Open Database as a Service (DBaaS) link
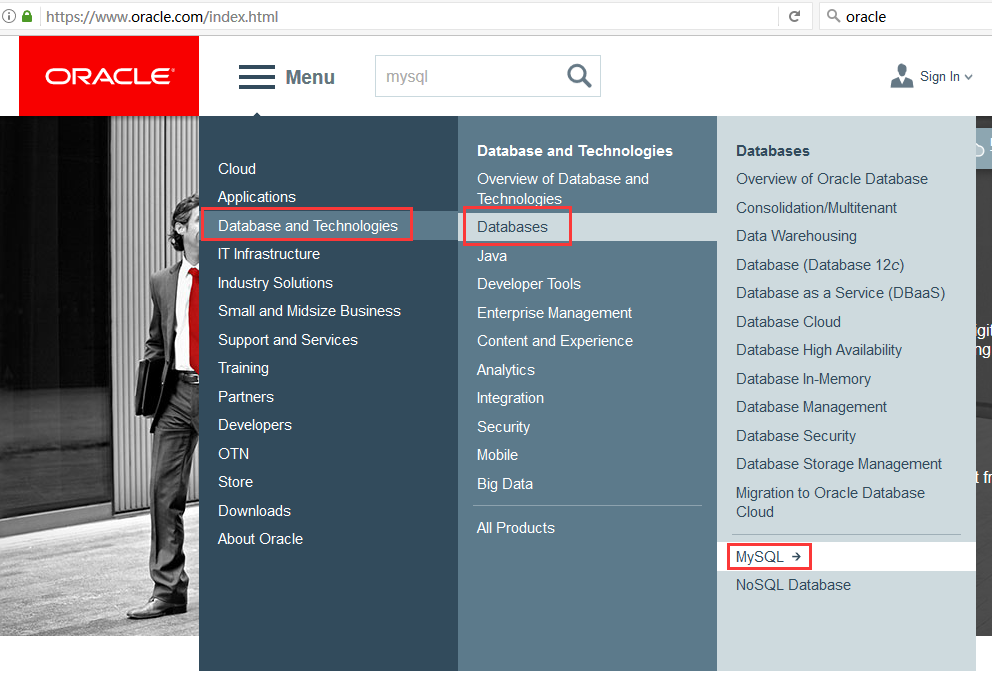992x677 pixels. coord(840,293)
